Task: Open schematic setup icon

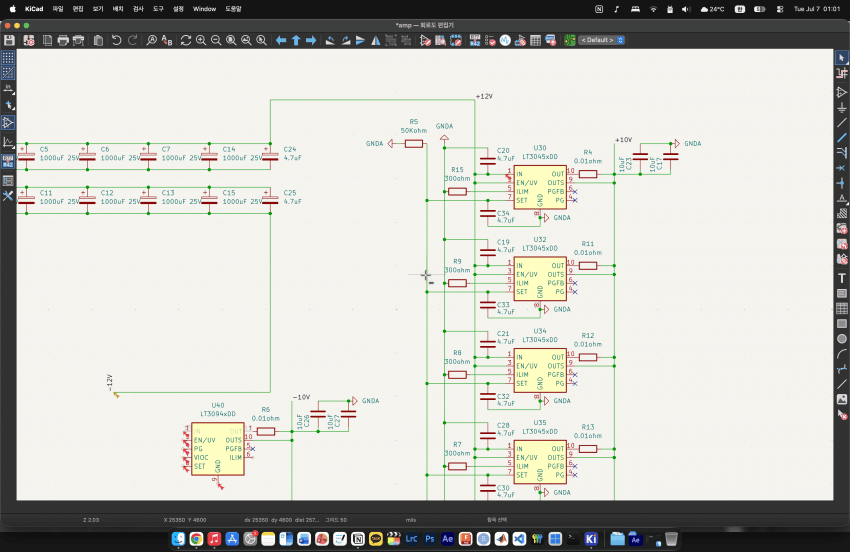Action: pyautogui.click(x=29, y=40)
